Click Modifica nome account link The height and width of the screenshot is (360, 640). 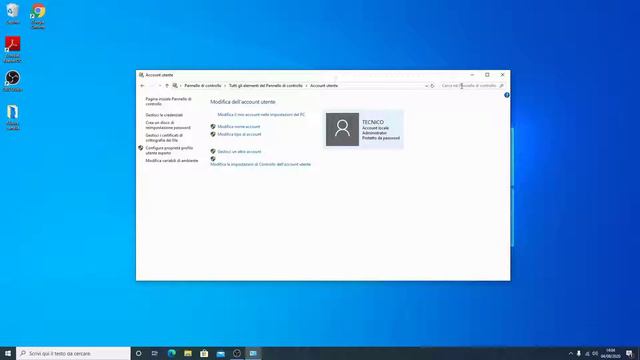239,127
